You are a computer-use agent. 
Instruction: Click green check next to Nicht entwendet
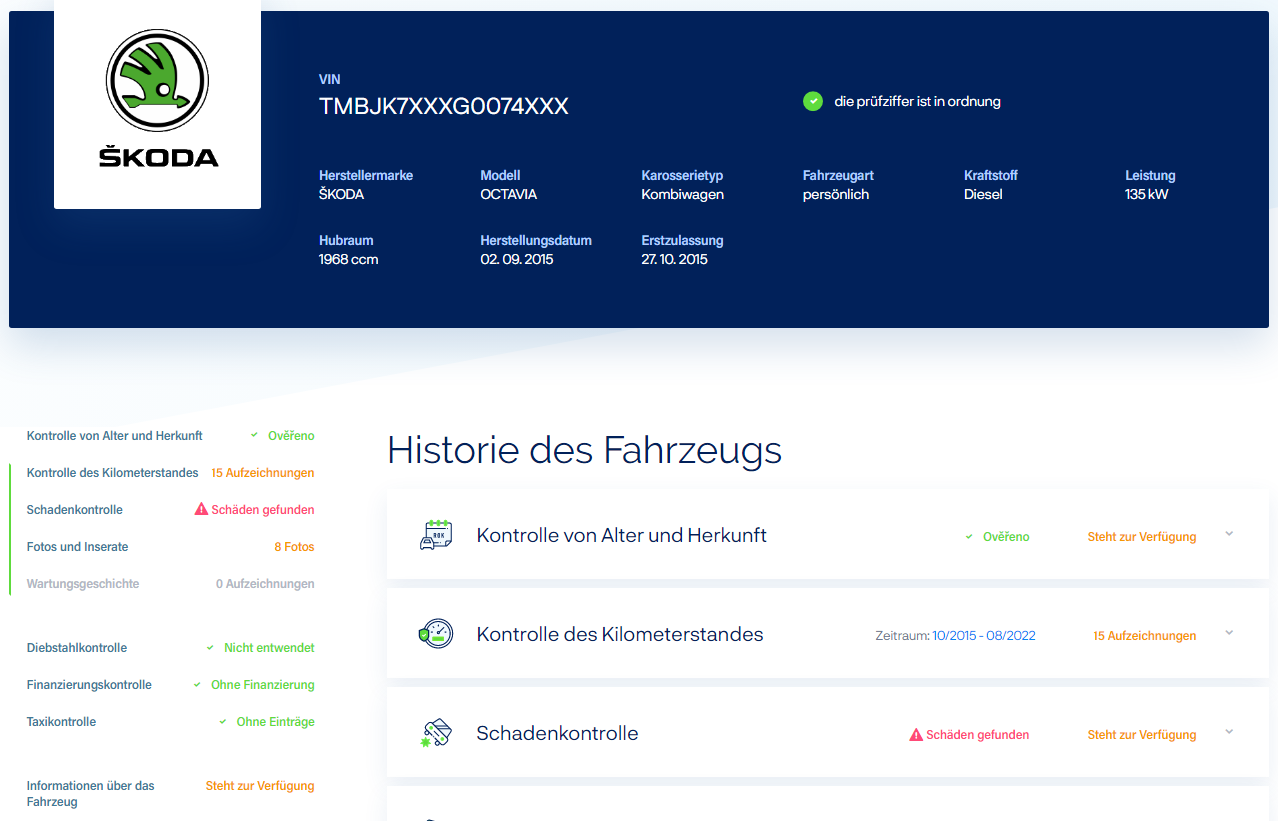click(210, 648)
